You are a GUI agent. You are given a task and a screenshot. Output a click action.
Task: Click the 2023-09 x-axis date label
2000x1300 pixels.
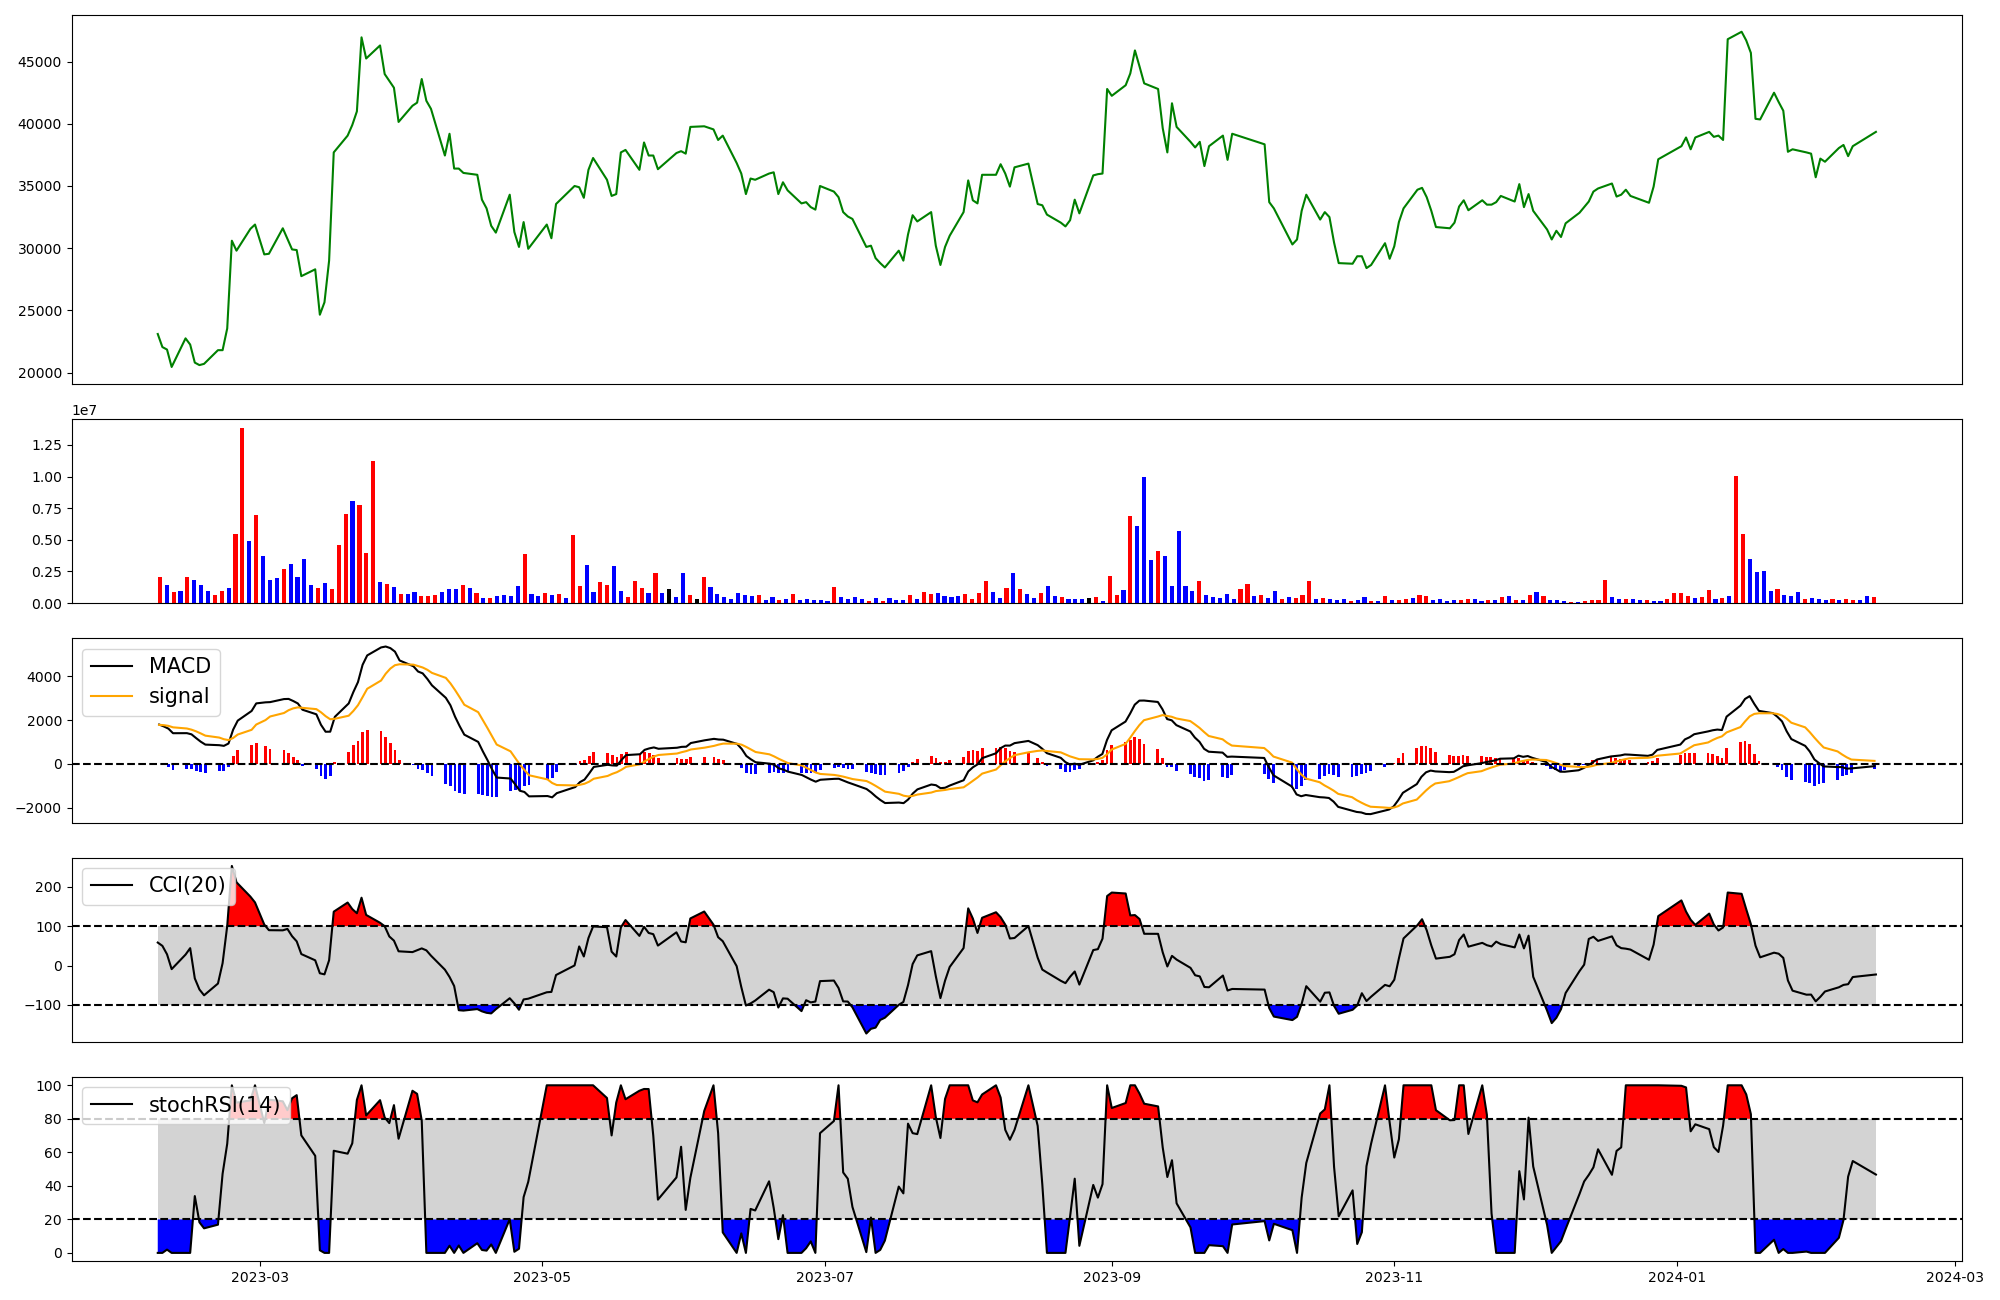[1112, 1277]
